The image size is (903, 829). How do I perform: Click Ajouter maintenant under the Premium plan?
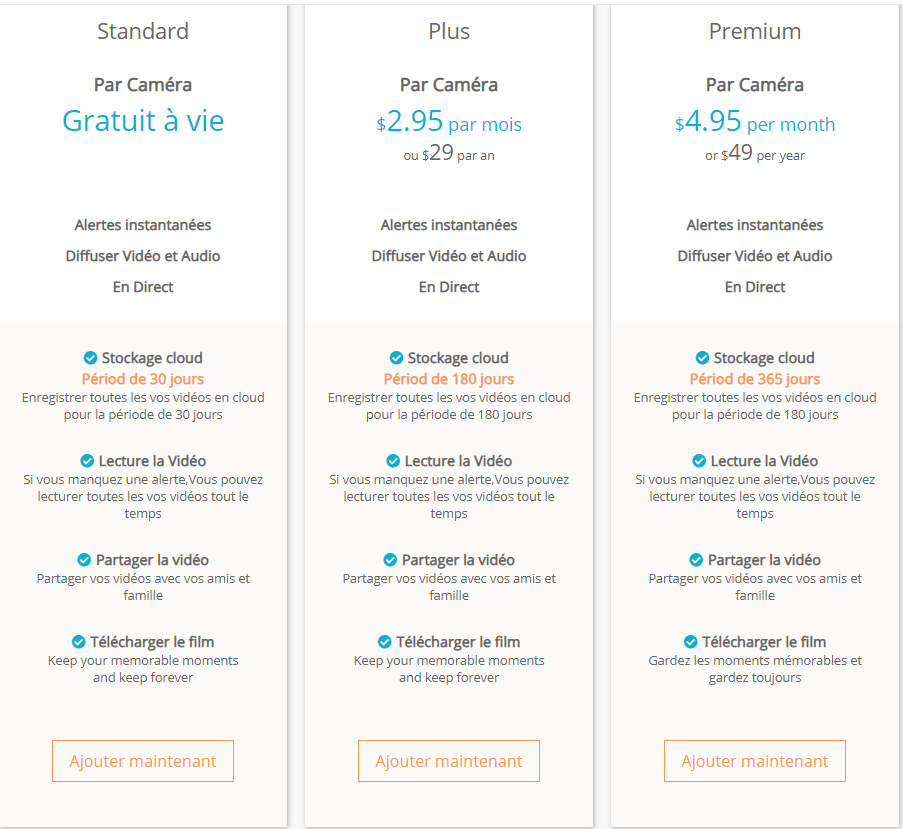754,761
